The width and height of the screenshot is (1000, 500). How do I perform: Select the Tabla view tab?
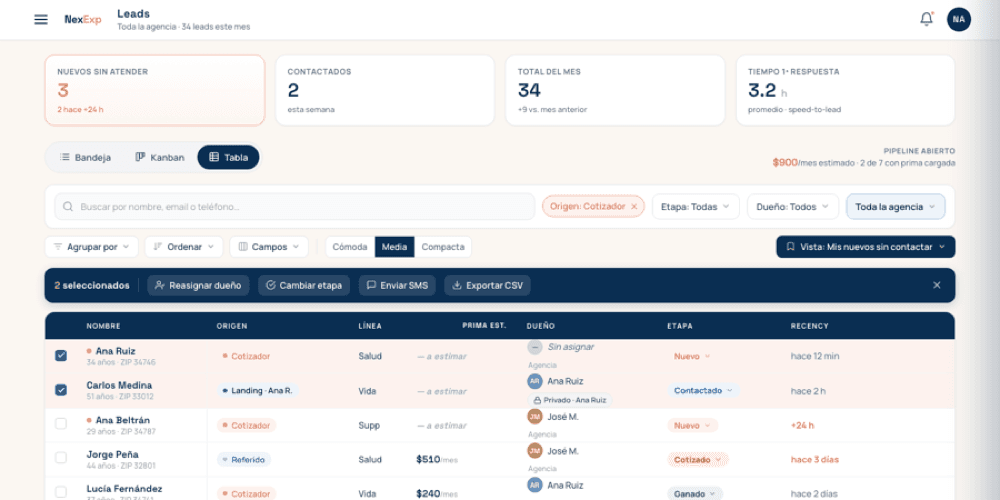tap(228, 158)
